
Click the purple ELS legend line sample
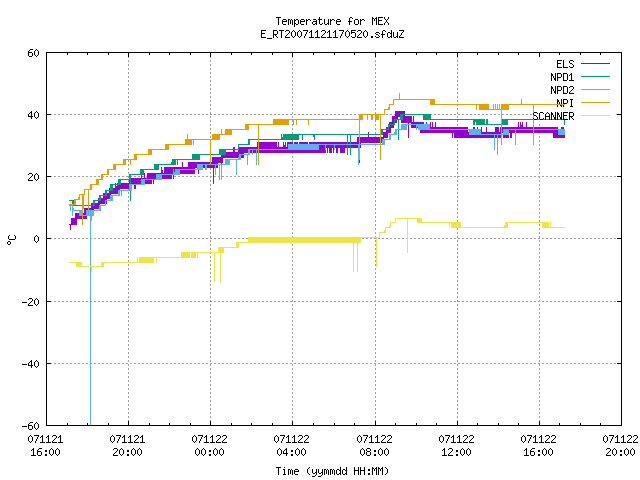tap(596, 64)
